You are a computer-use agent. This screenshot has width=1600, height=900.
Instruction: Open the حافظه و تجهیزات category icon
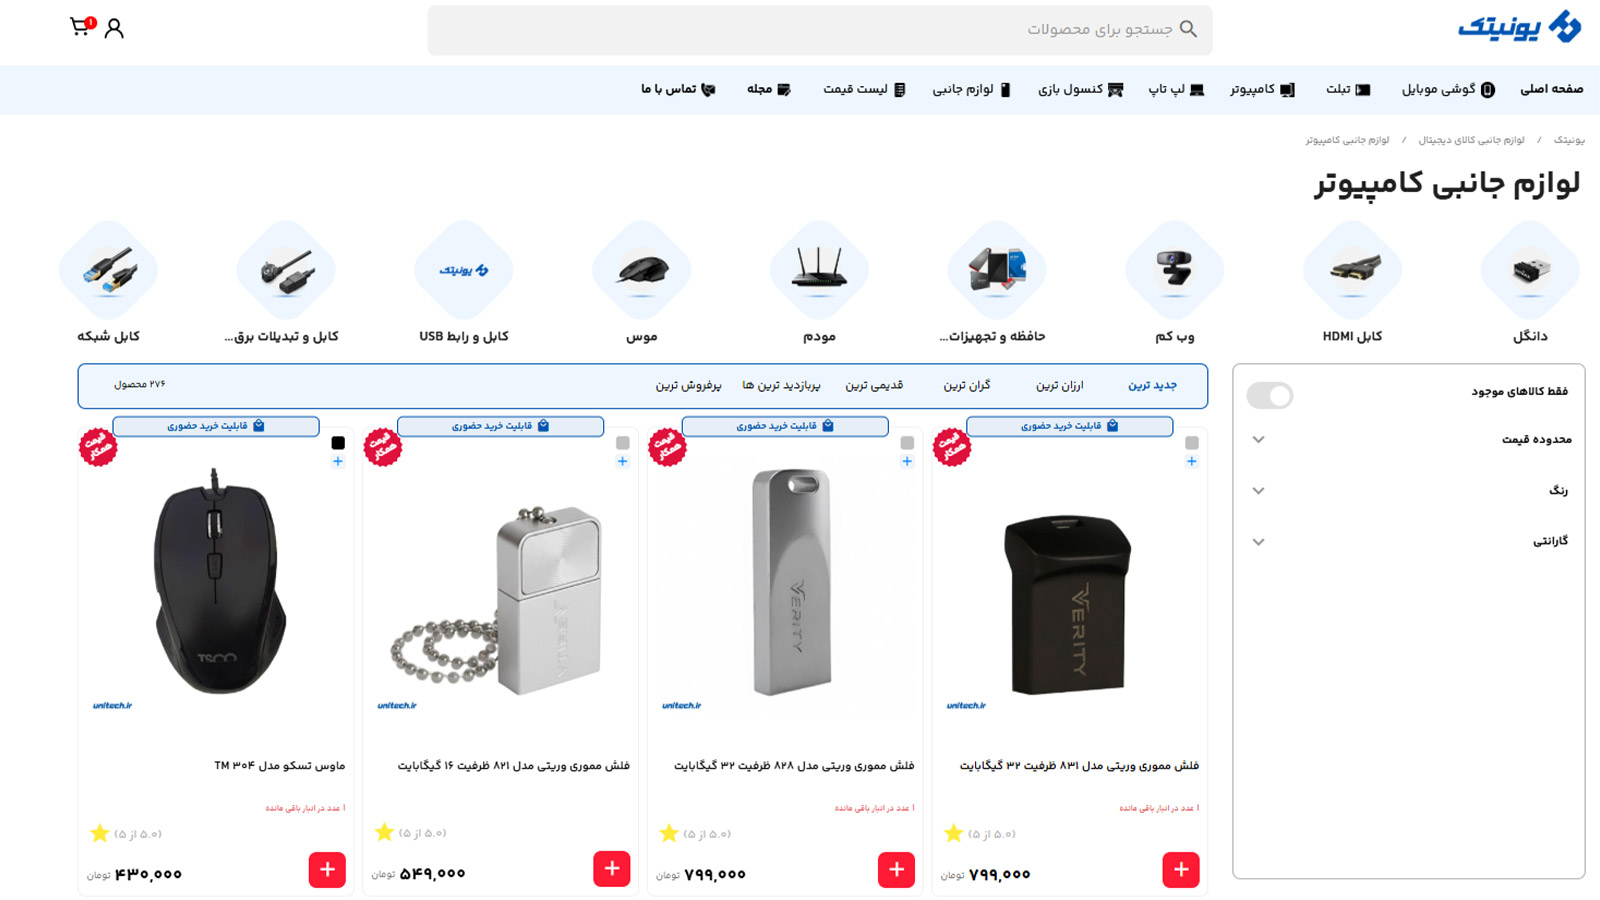(x=997, y=270)
